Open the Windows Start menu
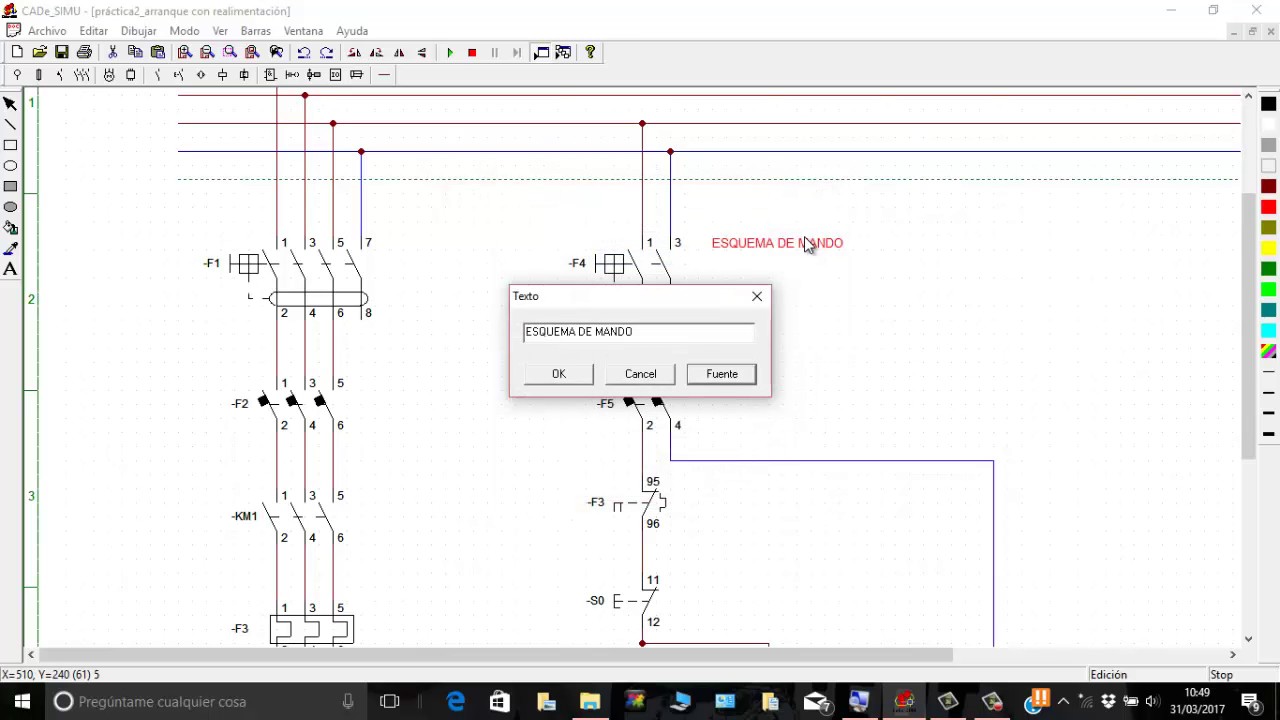Viewport: 1280px width, 720px height. [22, 701]
